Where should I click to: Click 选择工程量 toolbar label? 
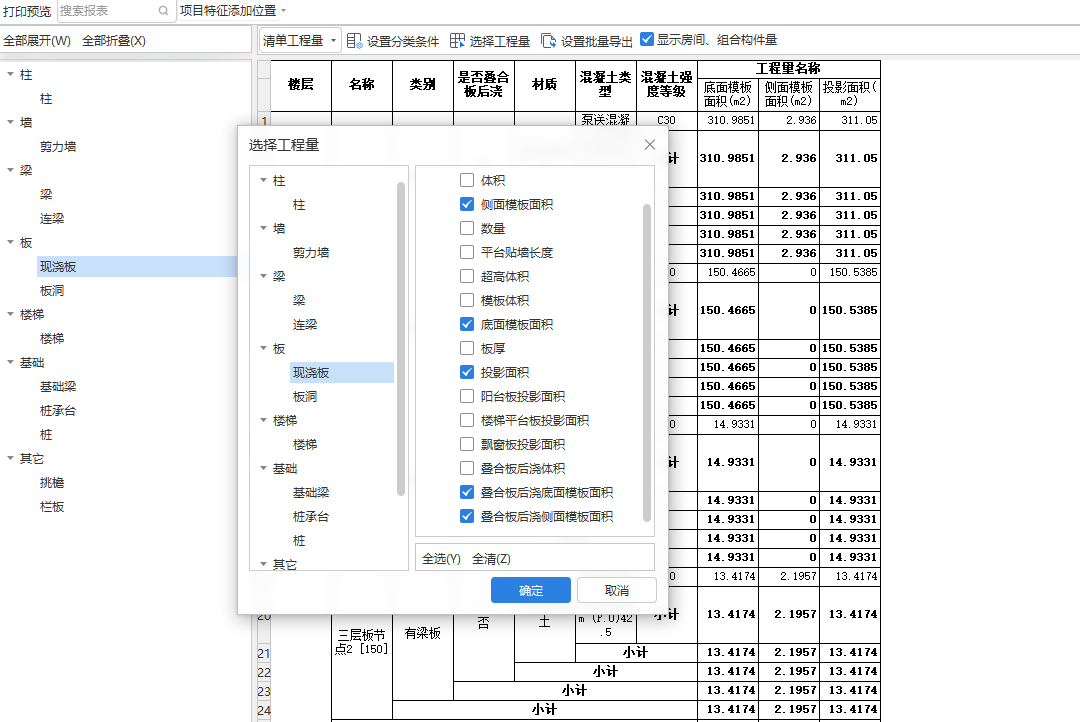click(x=500, y=41)
